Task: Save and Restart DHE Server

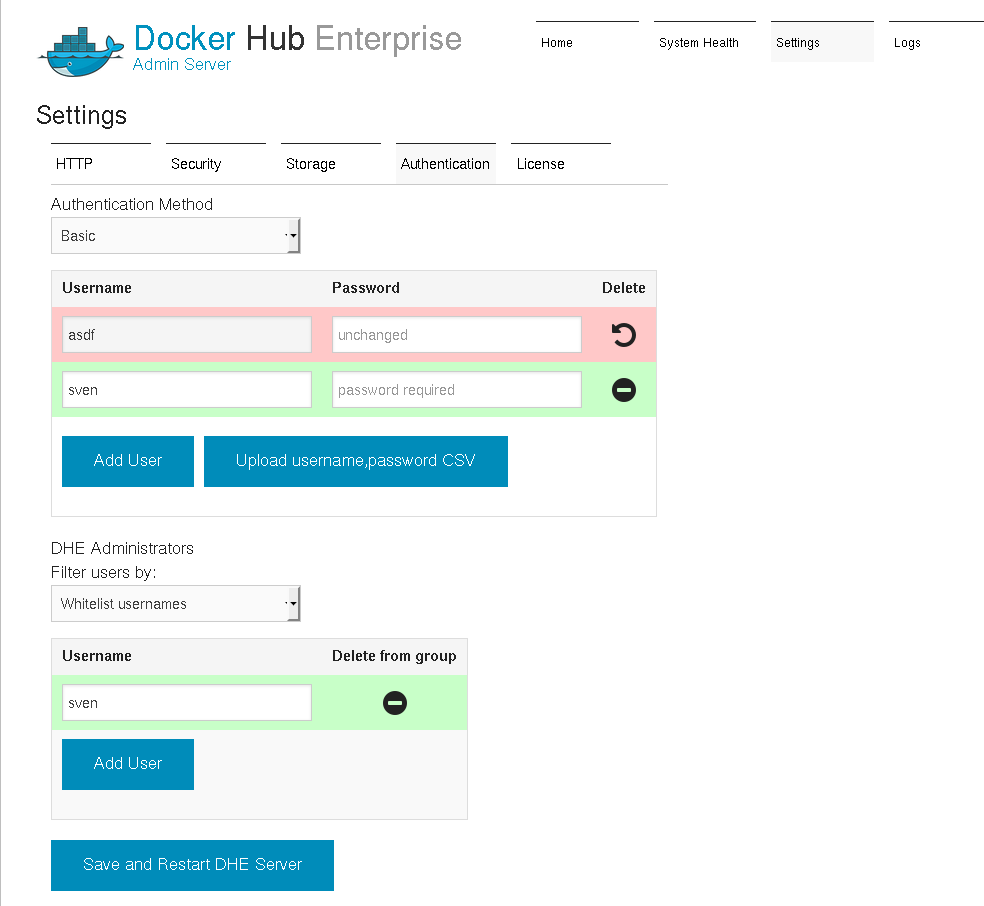Action: click(x=193, y=865)
